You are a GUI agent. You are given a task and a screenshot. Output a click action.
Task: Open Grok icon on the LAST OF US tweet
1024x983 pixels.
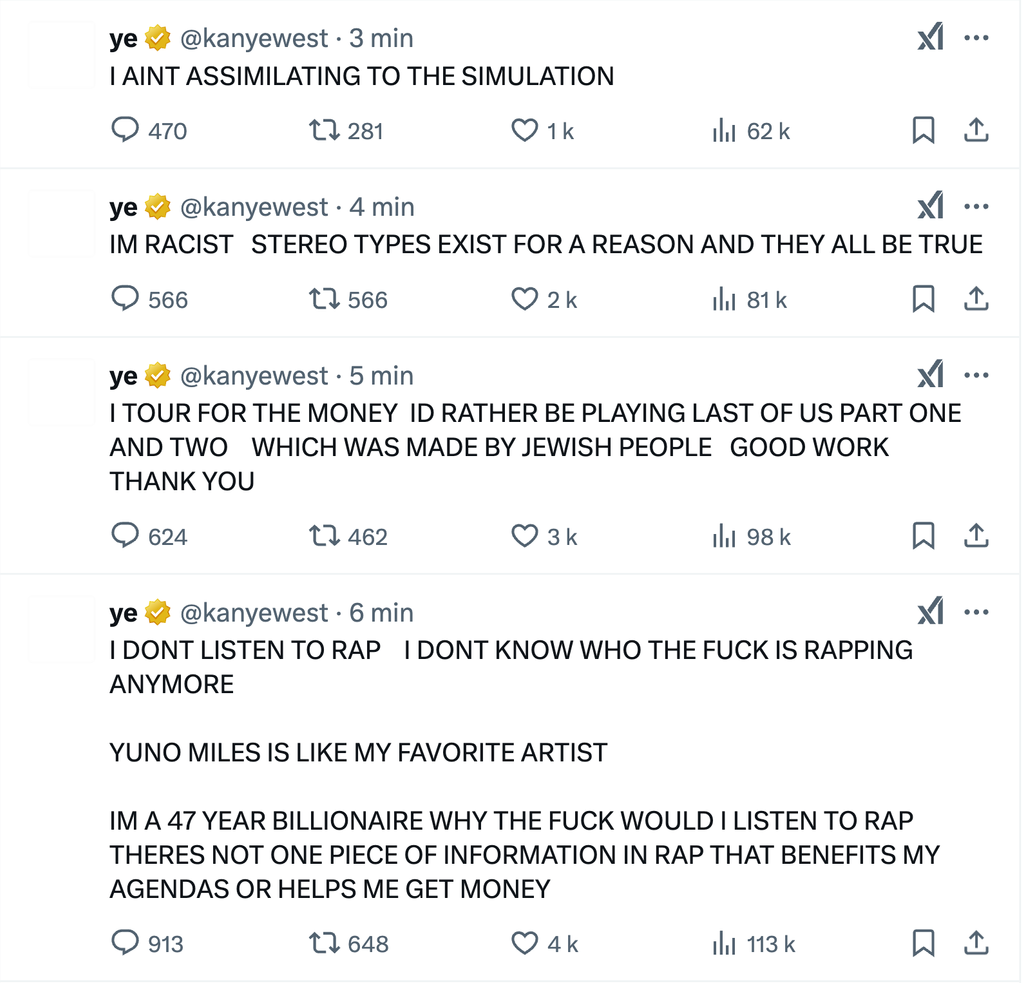point(930,376)
